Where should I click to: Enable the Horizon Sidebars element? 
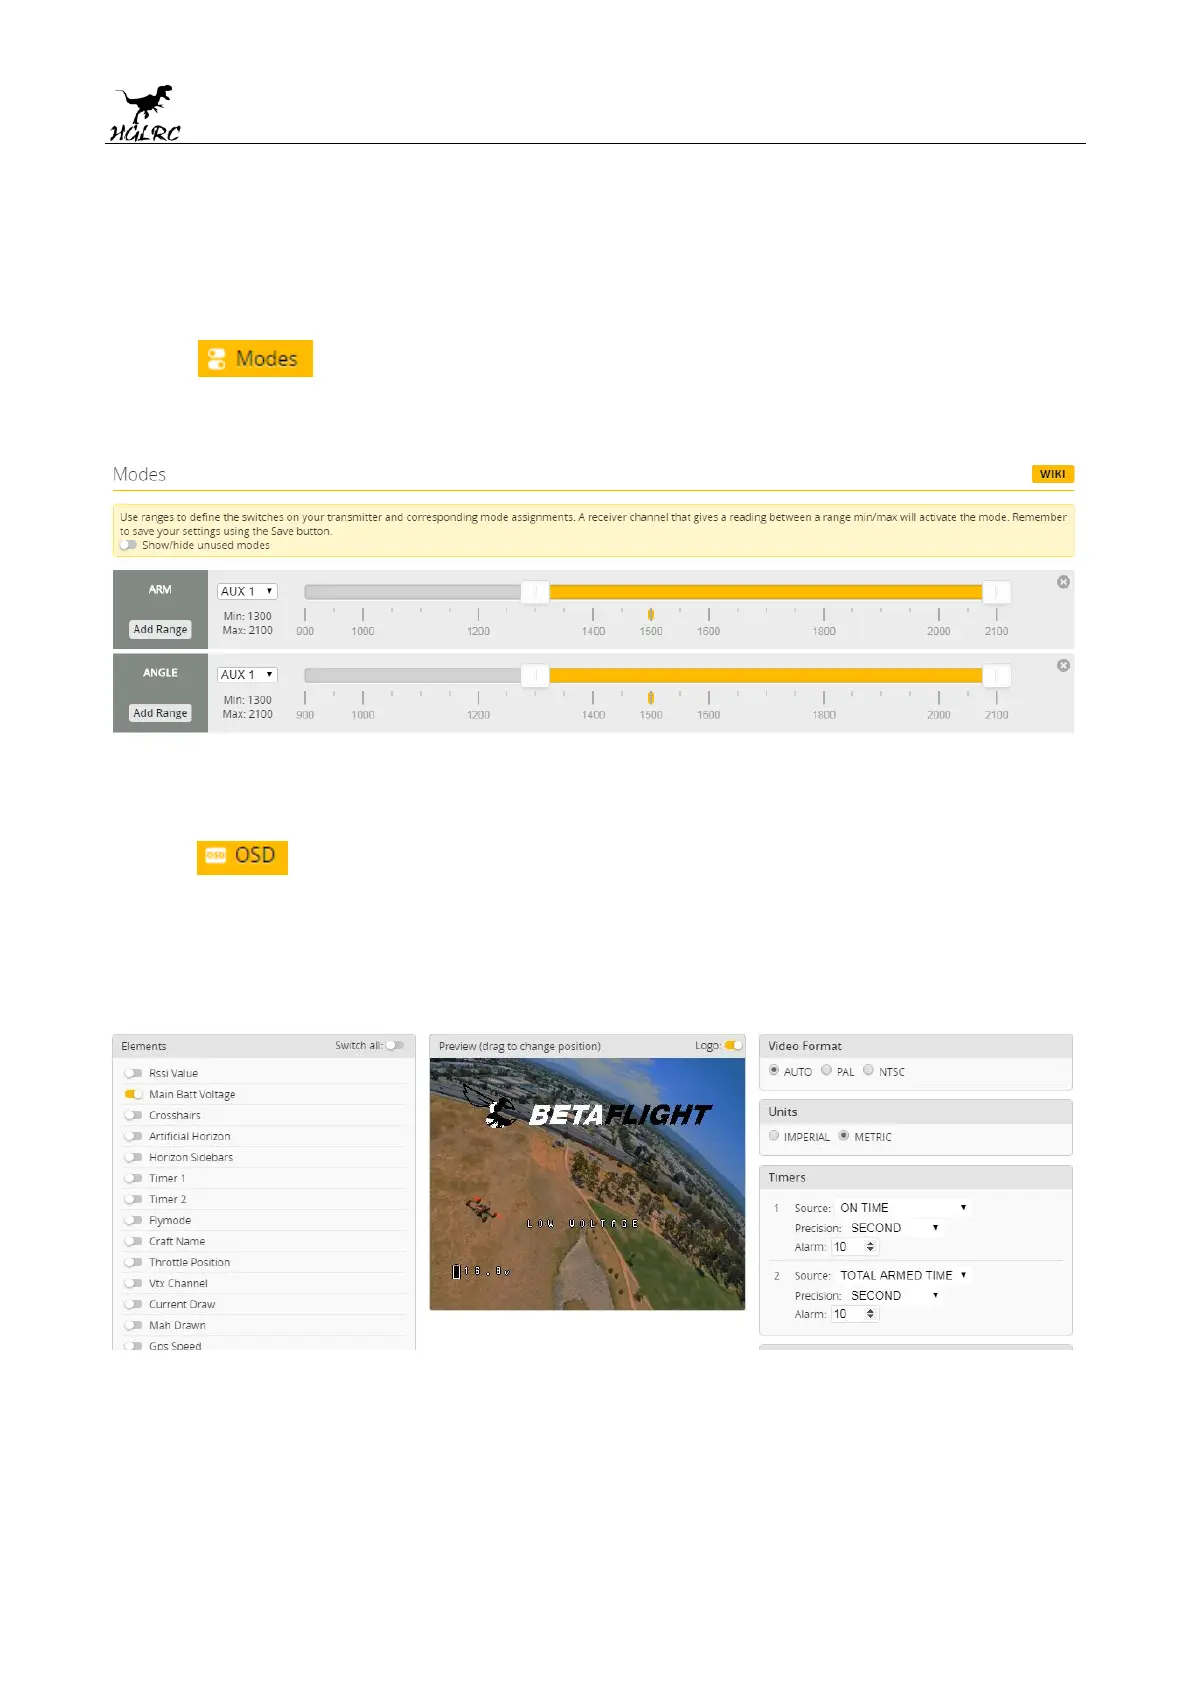(x=133, y=1157)
